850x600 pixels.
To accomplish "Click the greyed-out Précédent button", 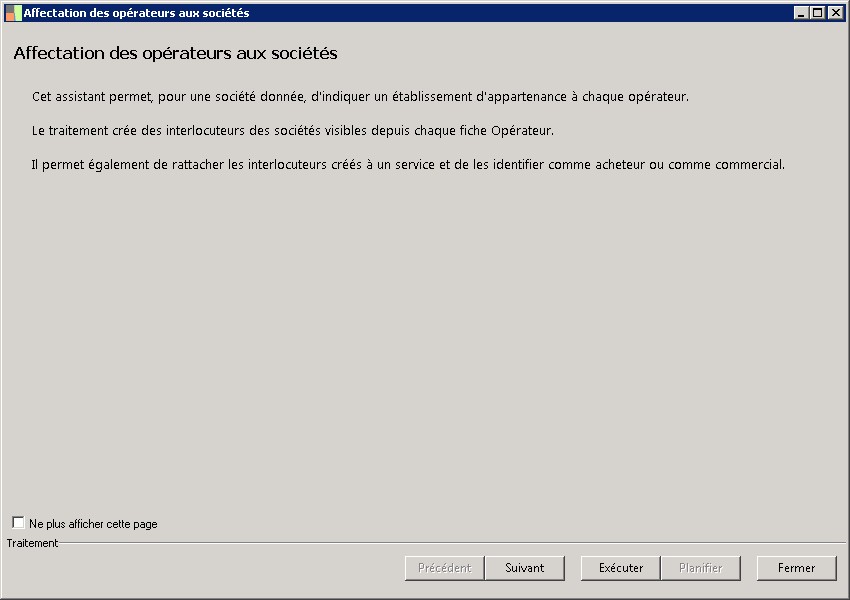I will coord(445,568).
